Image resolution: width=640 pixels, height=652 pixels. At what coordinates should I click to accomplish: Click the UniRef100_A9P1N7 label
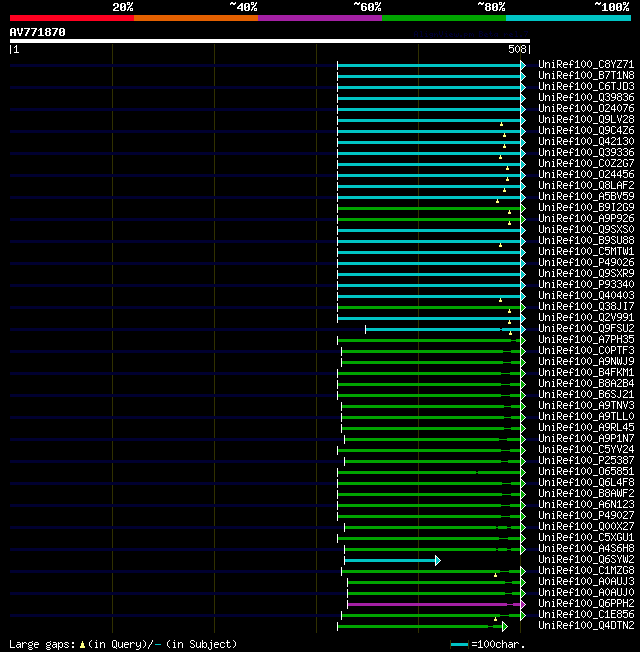(x=586, y=439)
